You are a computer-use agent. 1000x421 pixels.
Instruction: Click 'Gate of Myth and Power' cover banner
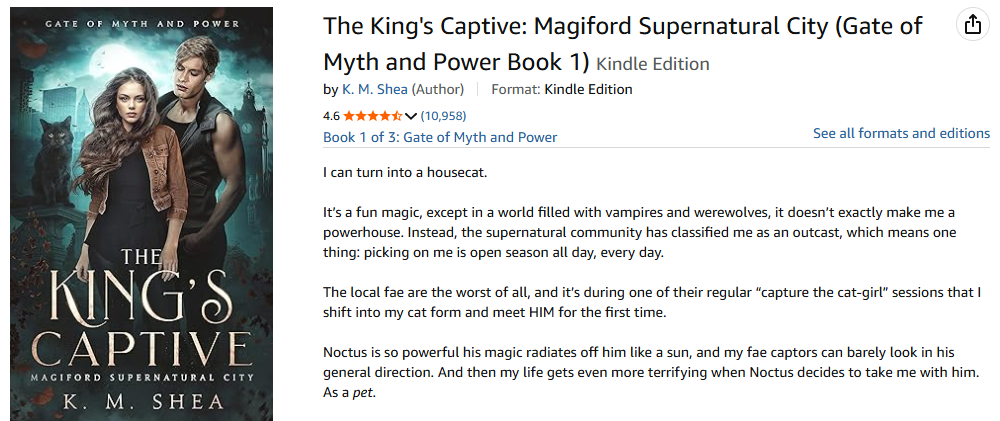click(142, 24)
